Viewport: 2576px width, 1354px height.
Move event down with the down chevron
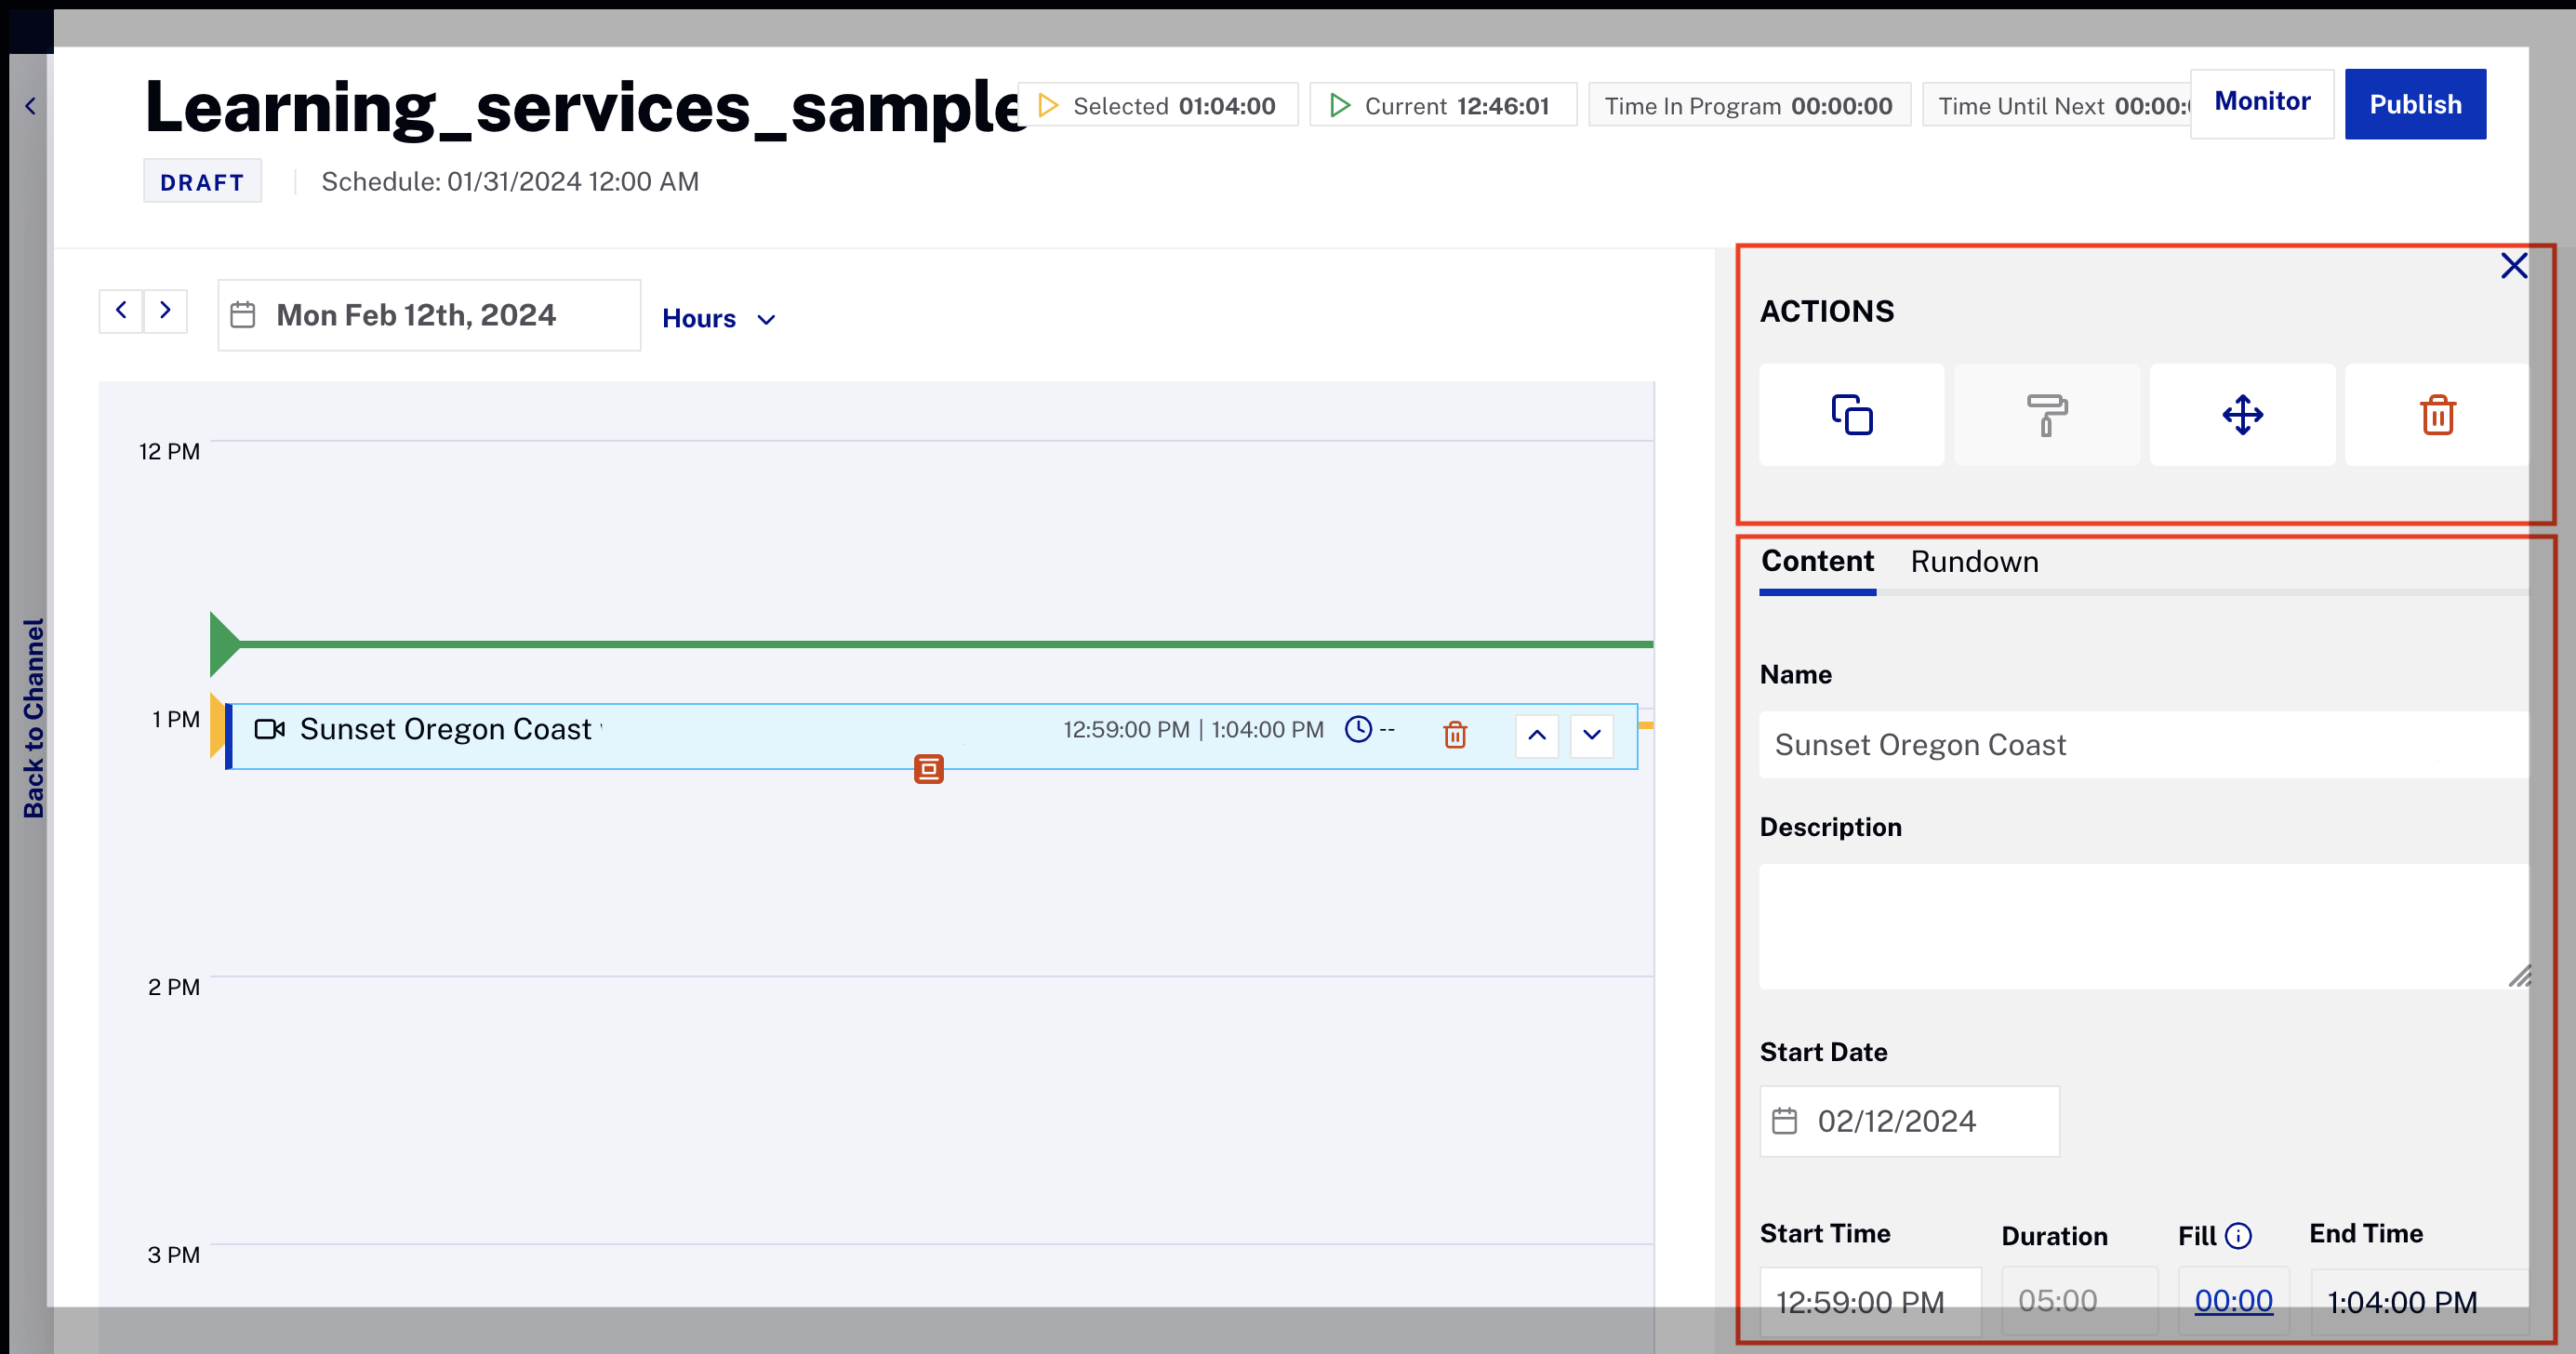[1592, 736]
